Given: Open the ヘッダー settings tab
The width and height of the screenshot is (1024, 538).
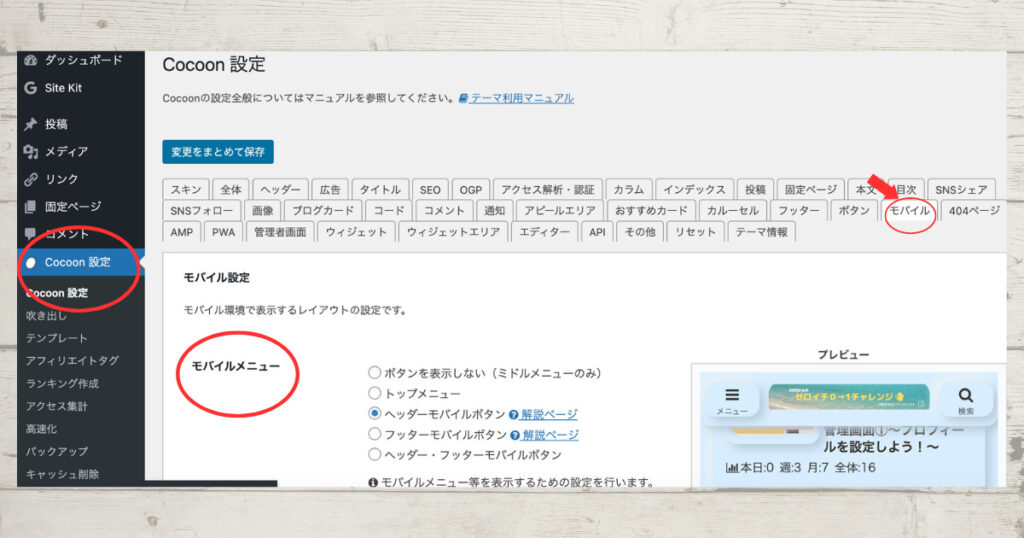Looking at the screenshot, I should pyautogui.click(x=280, y=189).
